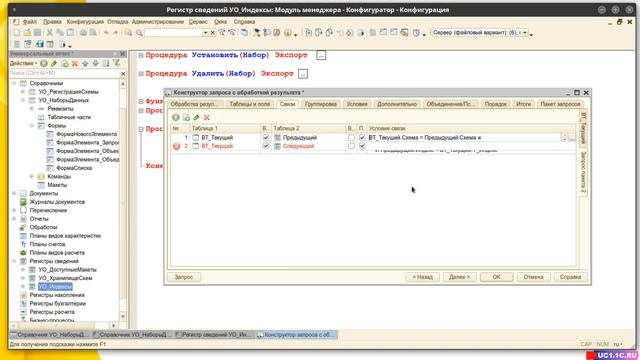
Task: Click the red X delete icon in tree toolbar
Action: (75, 63)
